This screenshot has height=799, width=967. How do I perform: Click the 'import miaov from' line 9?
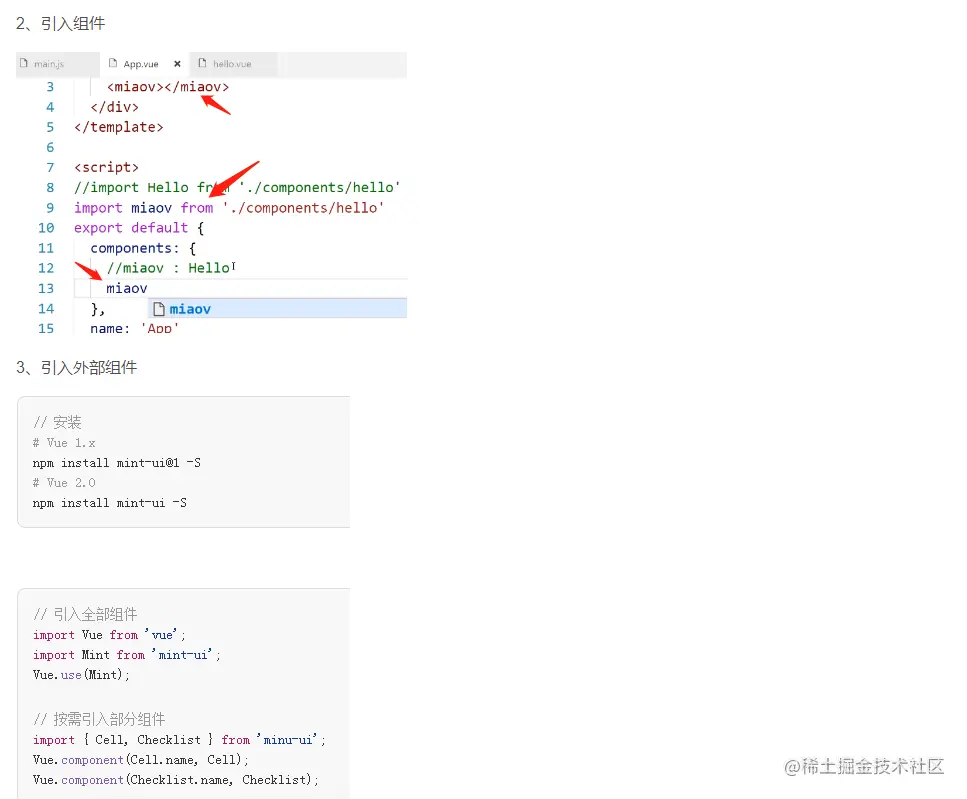pyautogui.click(x=229, y=208)
